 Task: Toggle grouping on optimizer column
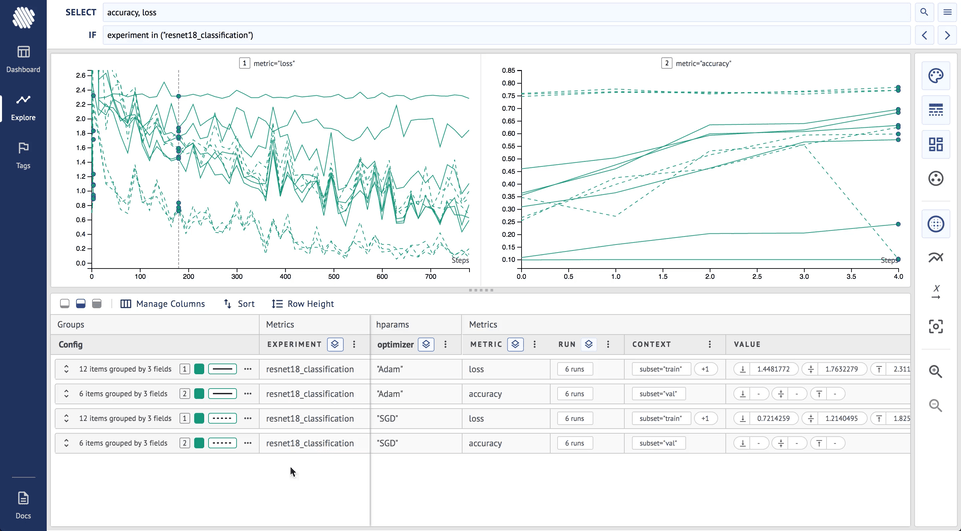tap(427, 345)
